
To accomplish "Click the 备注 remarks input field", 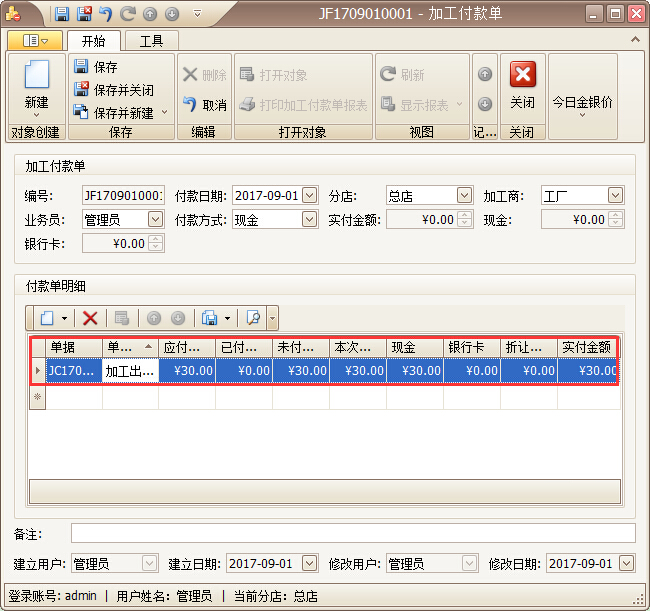I will pos(353,532).
